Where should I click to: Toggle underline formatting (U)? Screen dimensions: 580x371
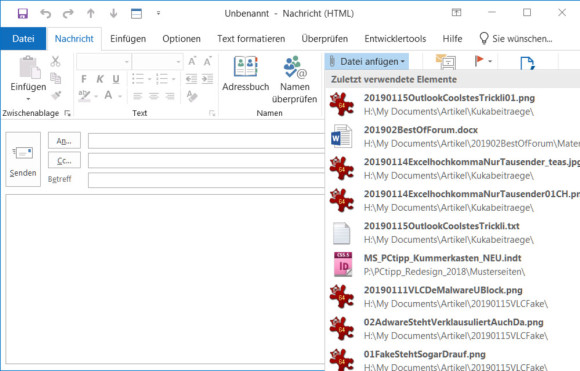[116, 79]
